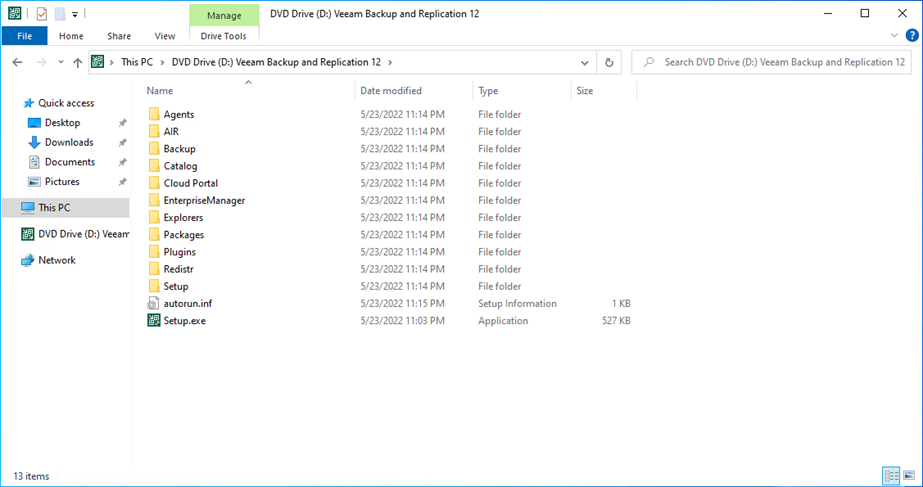
Task: Open the recent locations dropdown
Action: coord(61,62)
